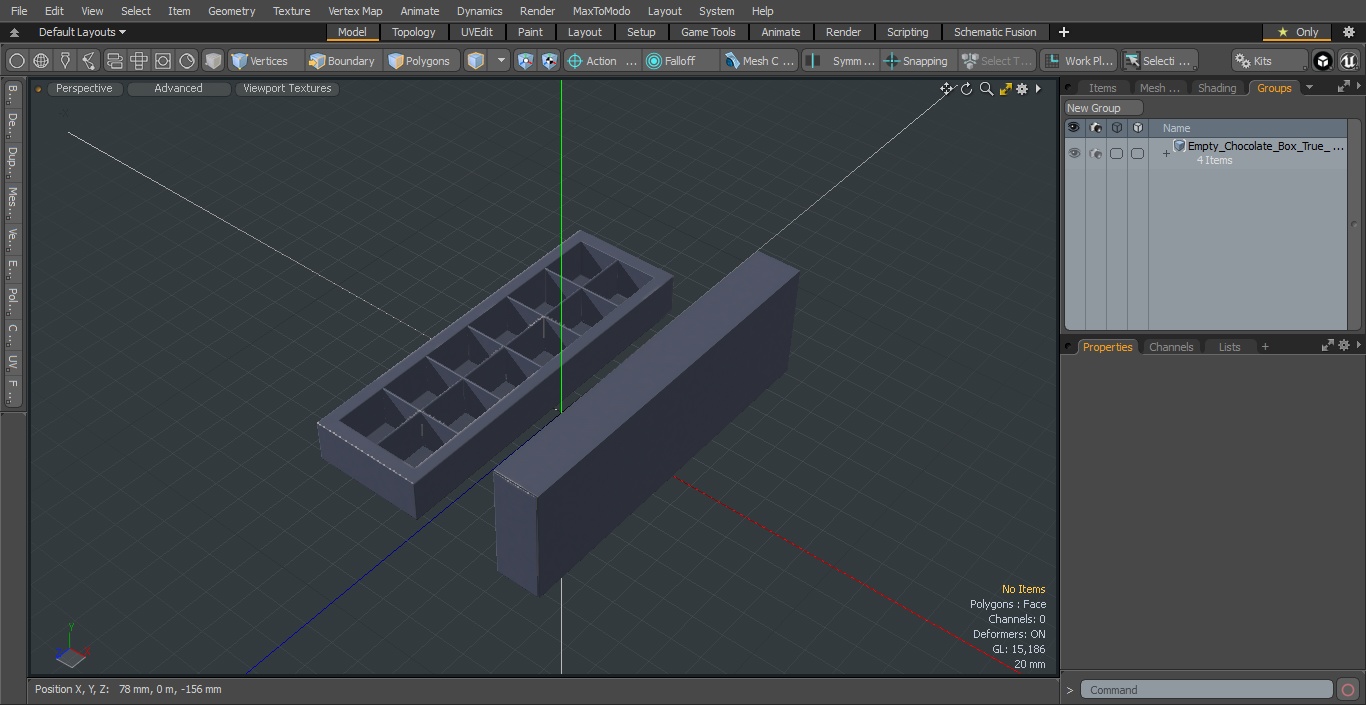Screen dimensions: 1366x705
Task: Click the globe mesh tool icon
Action: pyautogui.click(x=41, y=61)
